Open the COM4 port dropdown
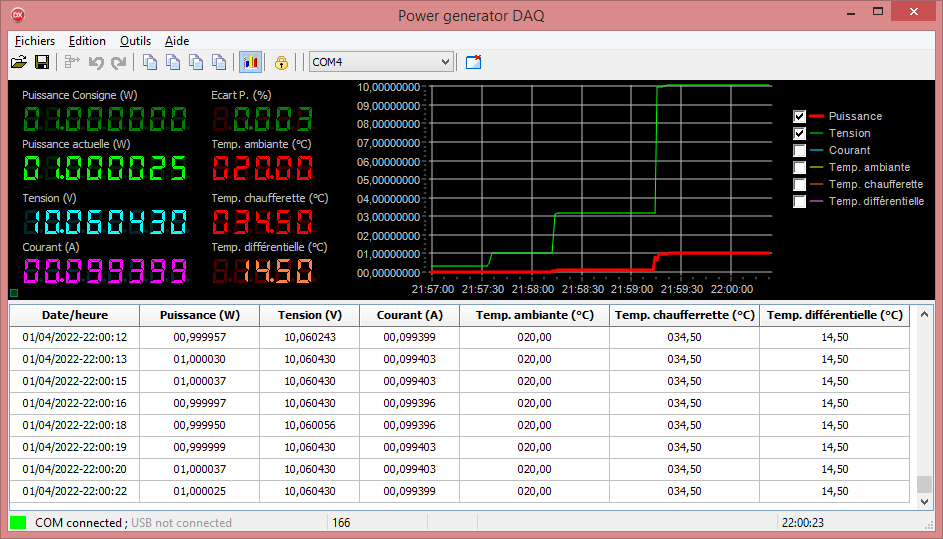Screen dimensions: 943x539 click(x=381, y=62)
